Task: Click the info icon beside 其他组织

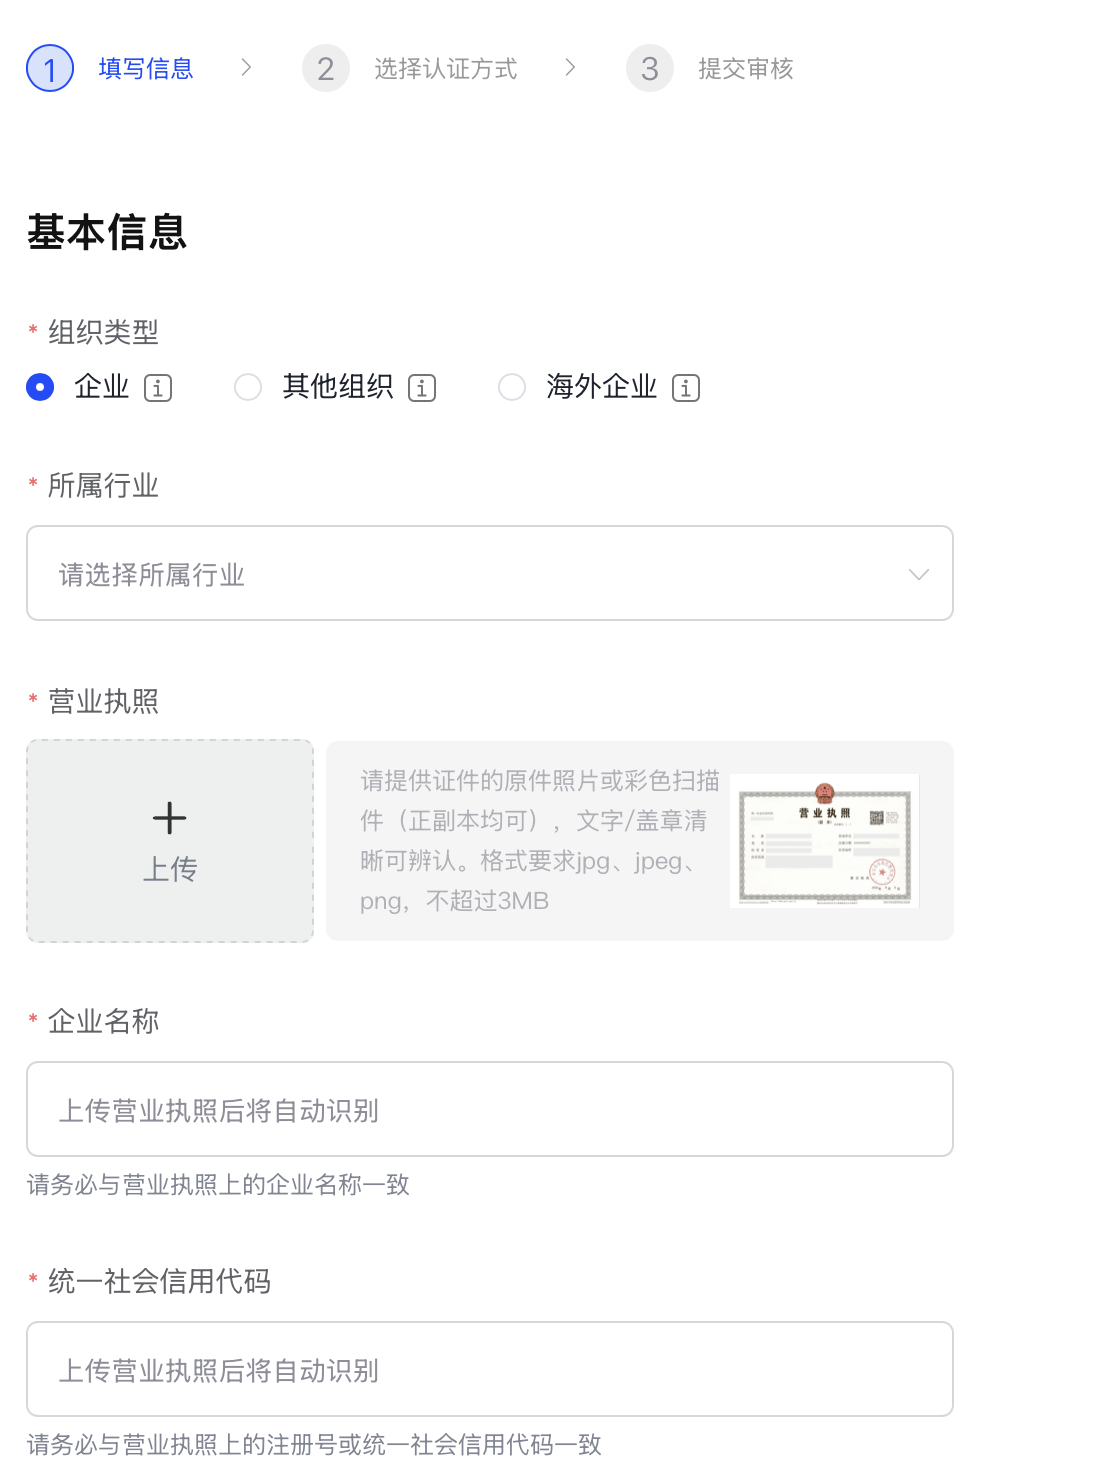Action: pyautogui.click(x=422, y=388)
